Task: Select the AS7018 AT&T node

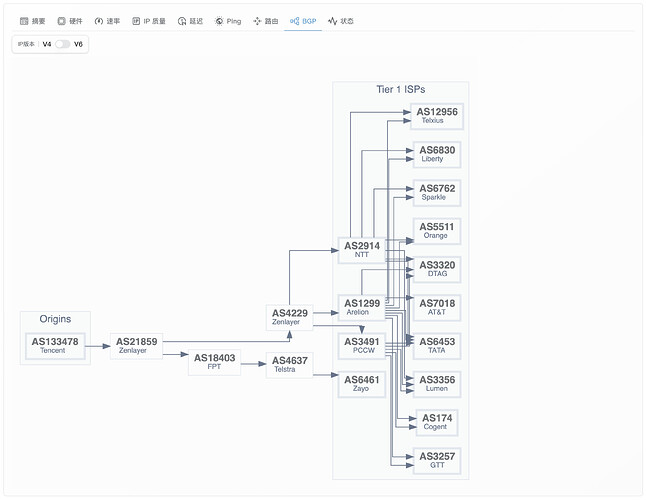Action: click(x=437, y=308)
